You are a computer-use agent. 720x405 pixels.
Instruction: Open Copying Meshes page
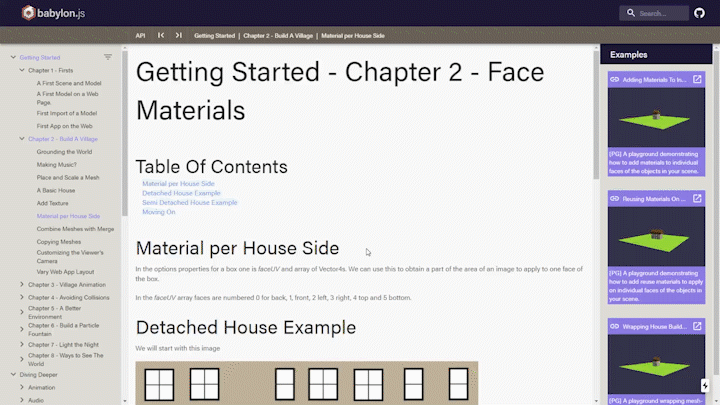(x=59, y=242)
